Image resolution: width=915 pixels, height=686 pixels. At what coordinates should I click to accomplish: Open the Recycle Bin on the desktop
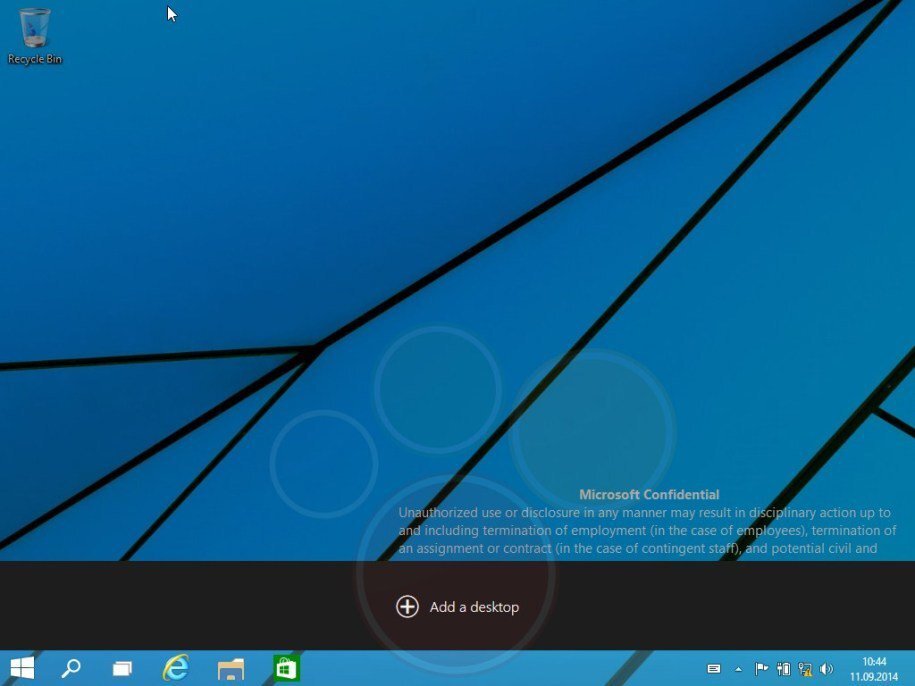(35, 30)
